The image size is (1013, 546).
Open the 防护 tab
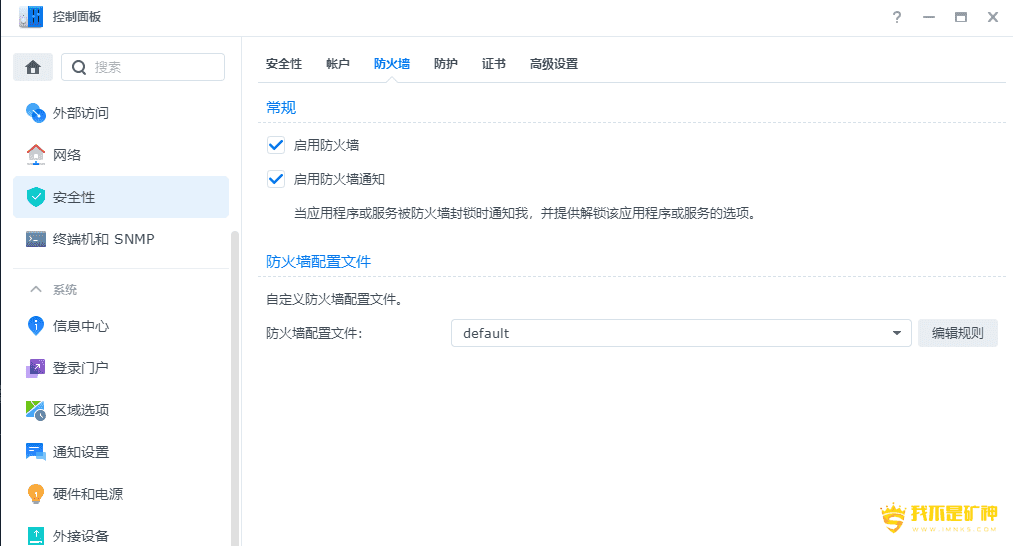coord(446,64)
